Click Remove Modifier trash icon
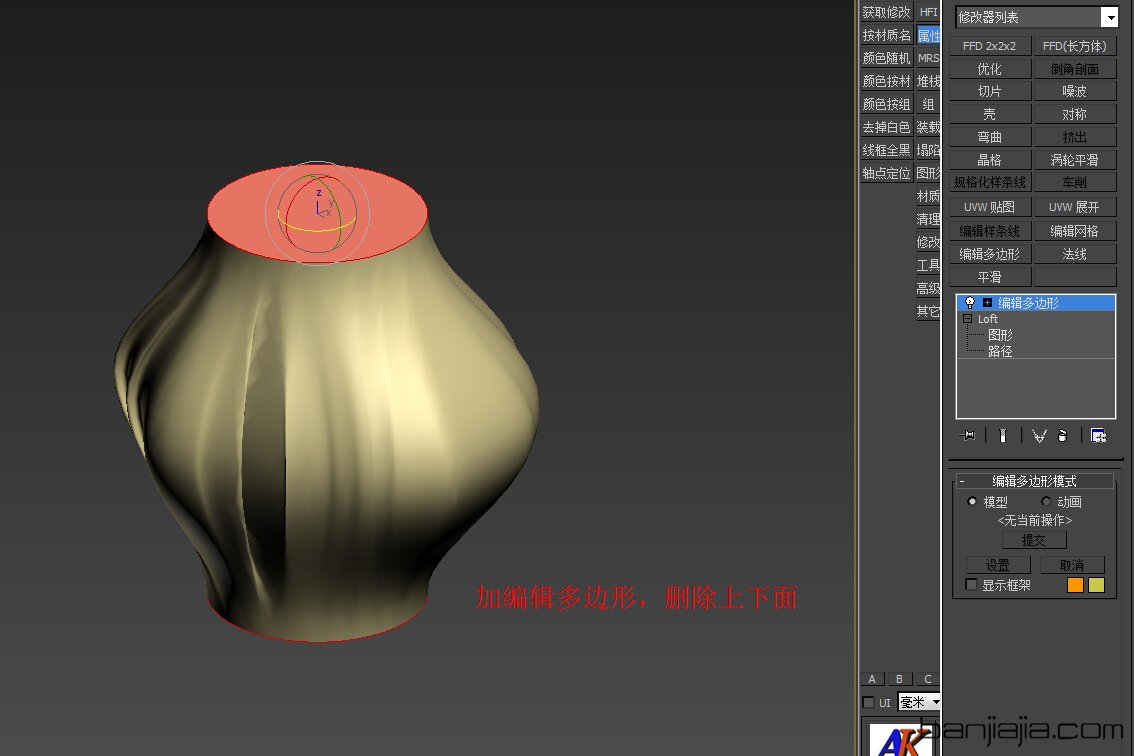The image size is (1134, 756). 1062,436
